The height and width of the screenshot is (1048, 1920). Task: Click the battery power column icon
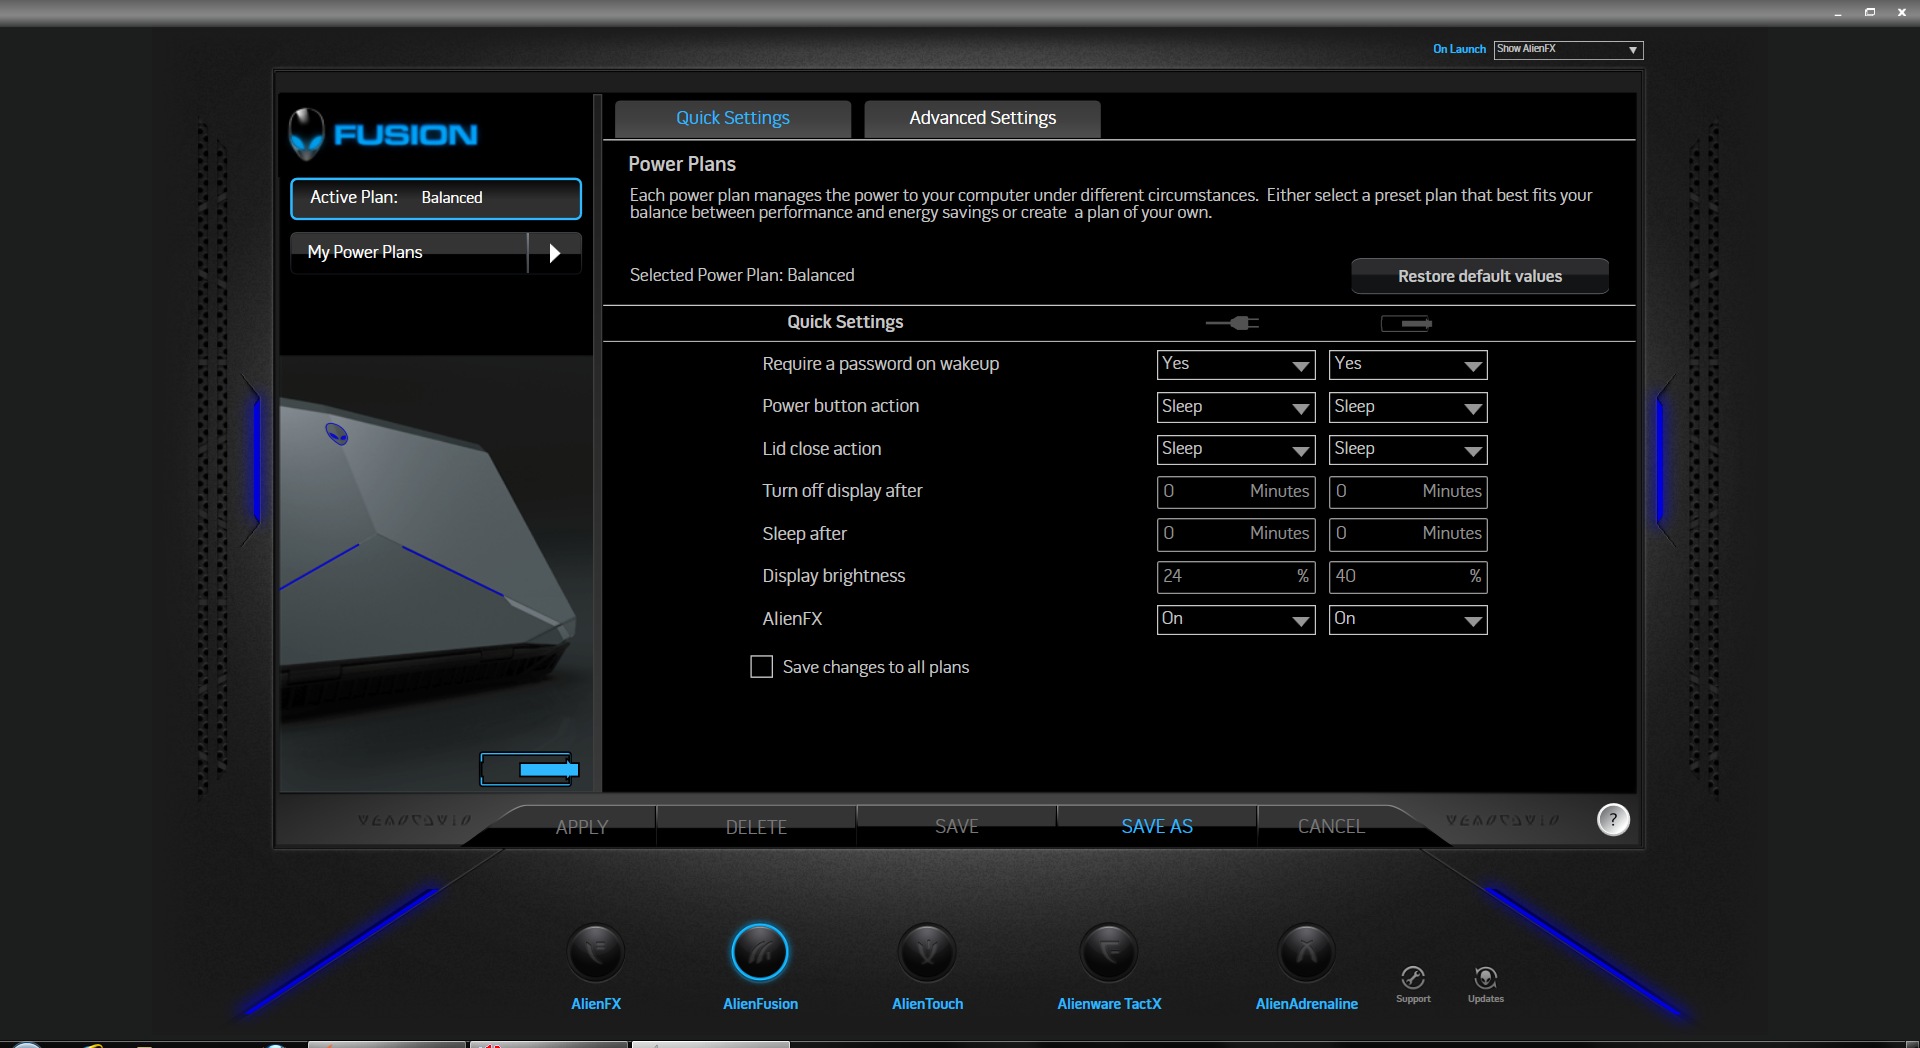point(1406,323)
